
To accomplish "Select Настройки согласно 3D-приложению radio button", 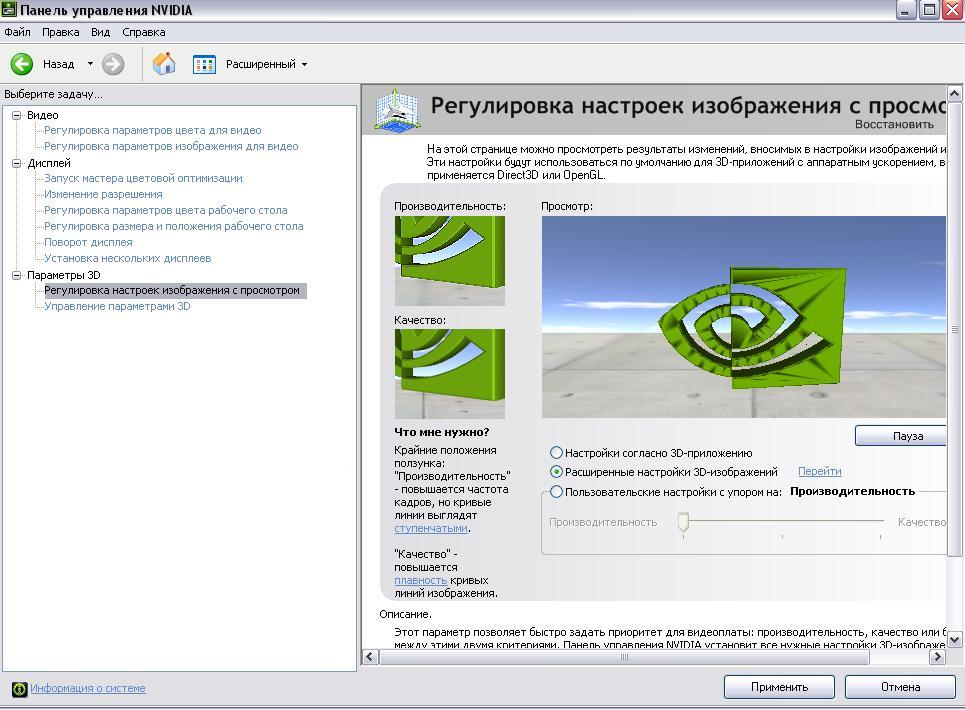I will point(556,453).
